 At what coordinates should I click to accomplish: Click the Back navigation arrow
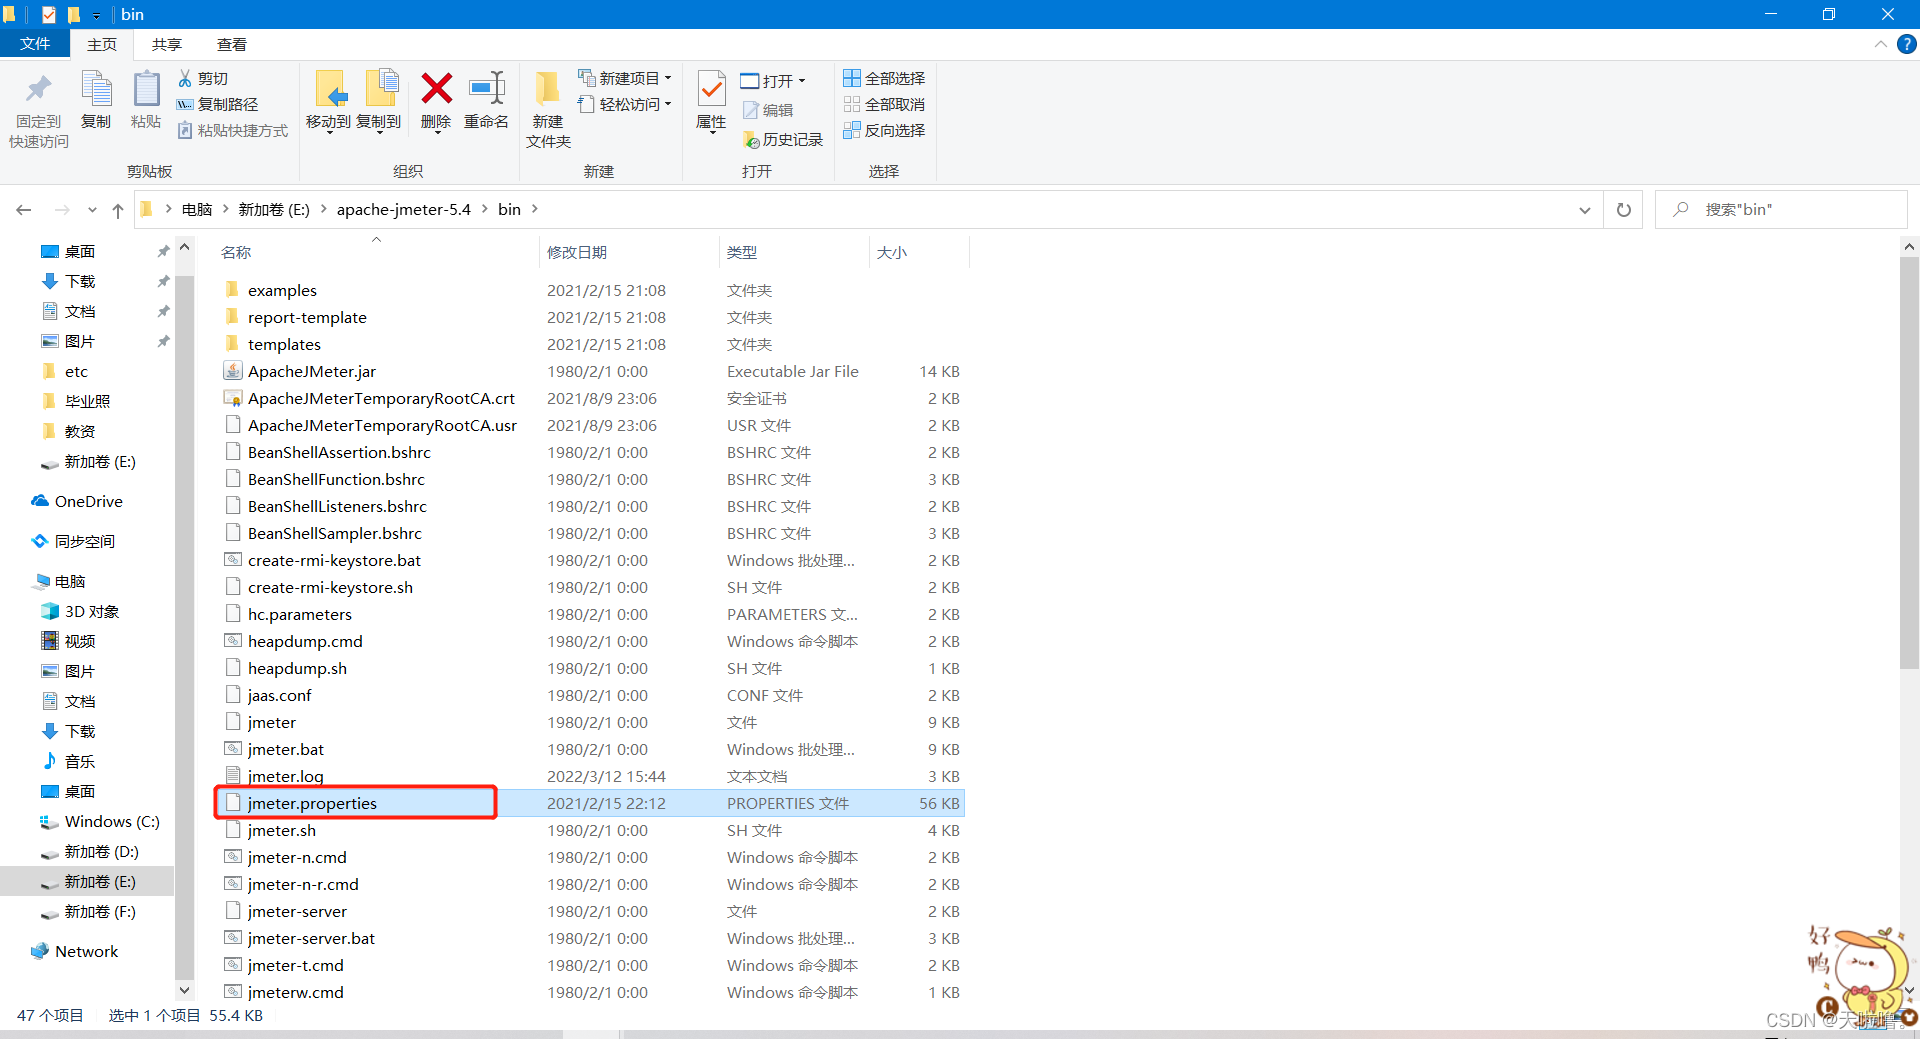pyautogui.click(x=24, y=210)
